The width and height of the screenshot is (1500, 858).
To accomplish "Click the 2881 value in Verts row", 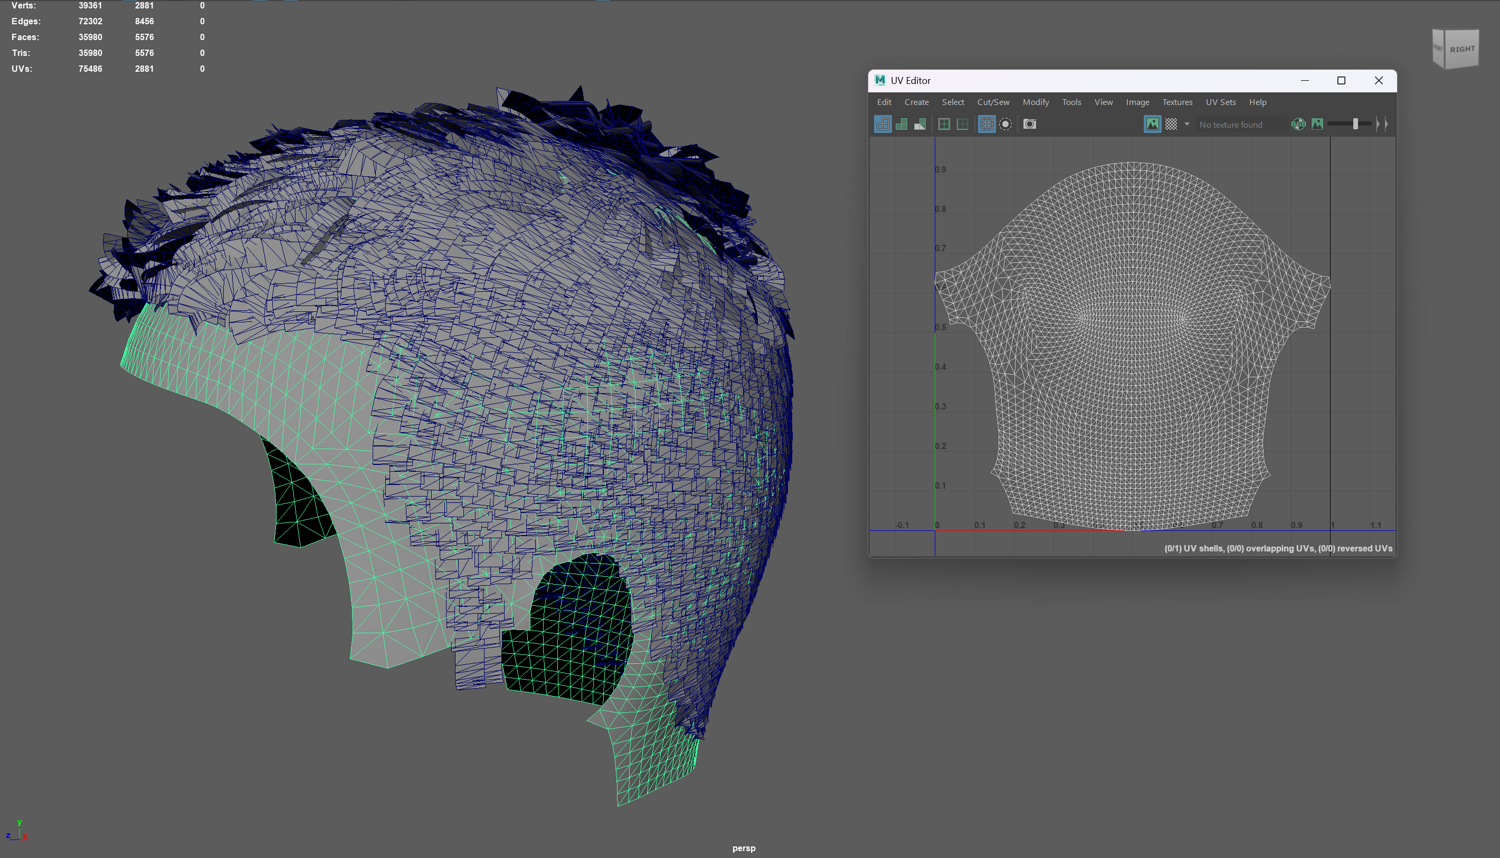I will (x=144, y=6).
